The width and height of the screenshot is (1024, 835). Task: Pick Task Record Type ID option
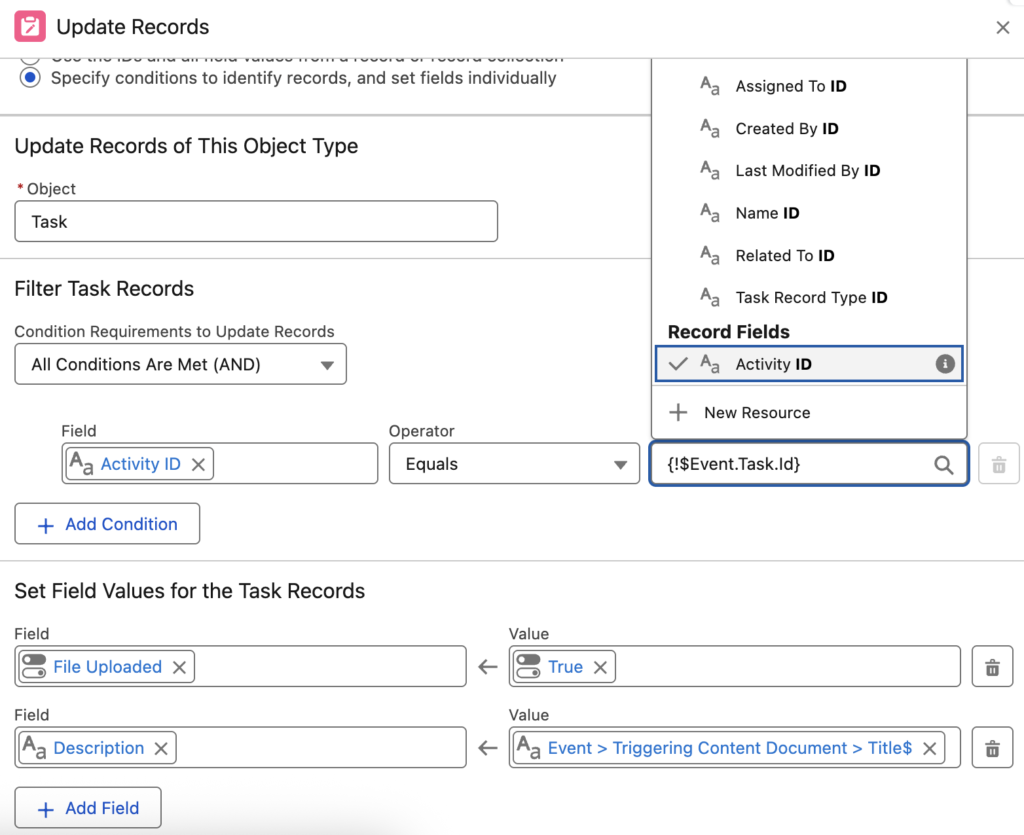point(810,297)
